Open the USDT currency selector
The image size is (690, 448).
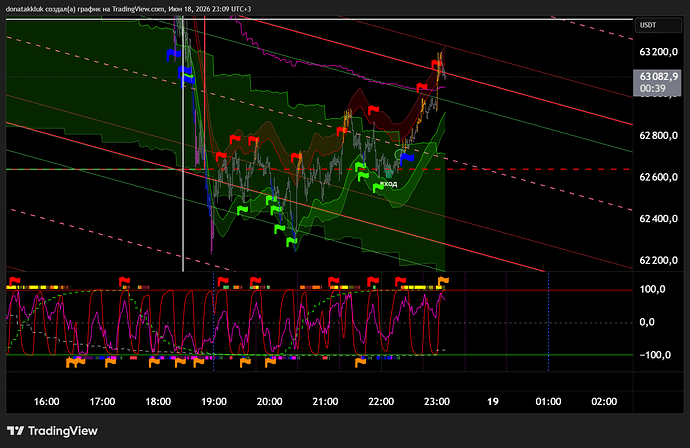[x=658, y=25]
